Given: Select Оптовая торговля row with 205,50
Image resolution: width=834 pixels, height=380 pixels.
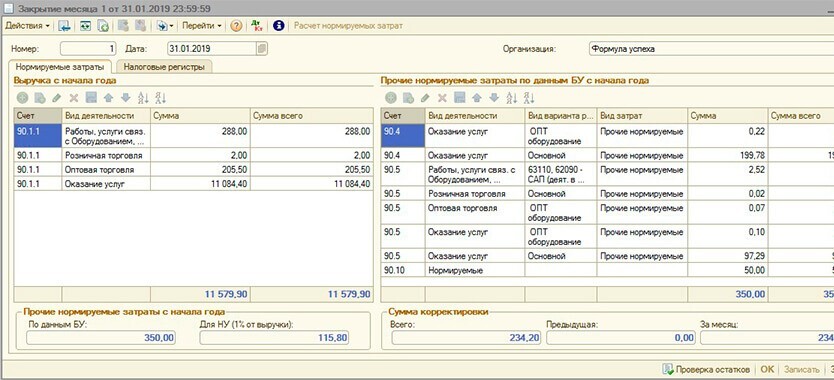Looking at the screenshot, I should 194,170.
